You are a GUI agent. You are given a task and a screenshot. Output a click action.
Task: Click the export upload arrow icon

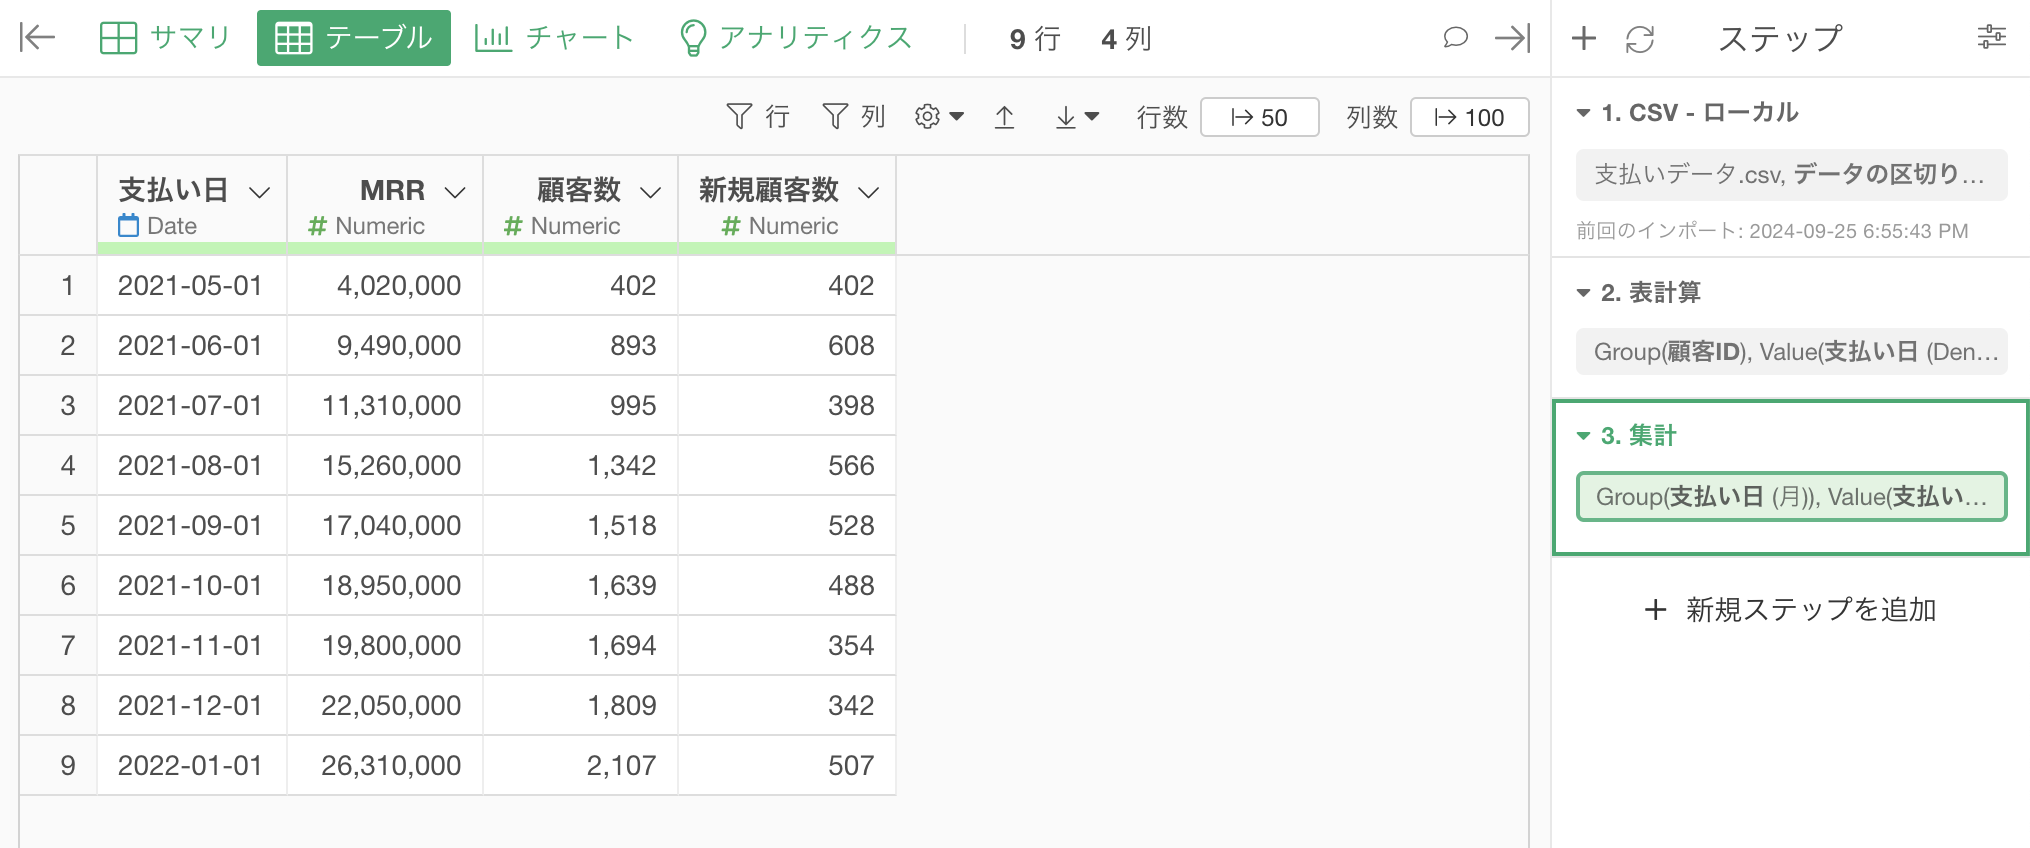1005,117
